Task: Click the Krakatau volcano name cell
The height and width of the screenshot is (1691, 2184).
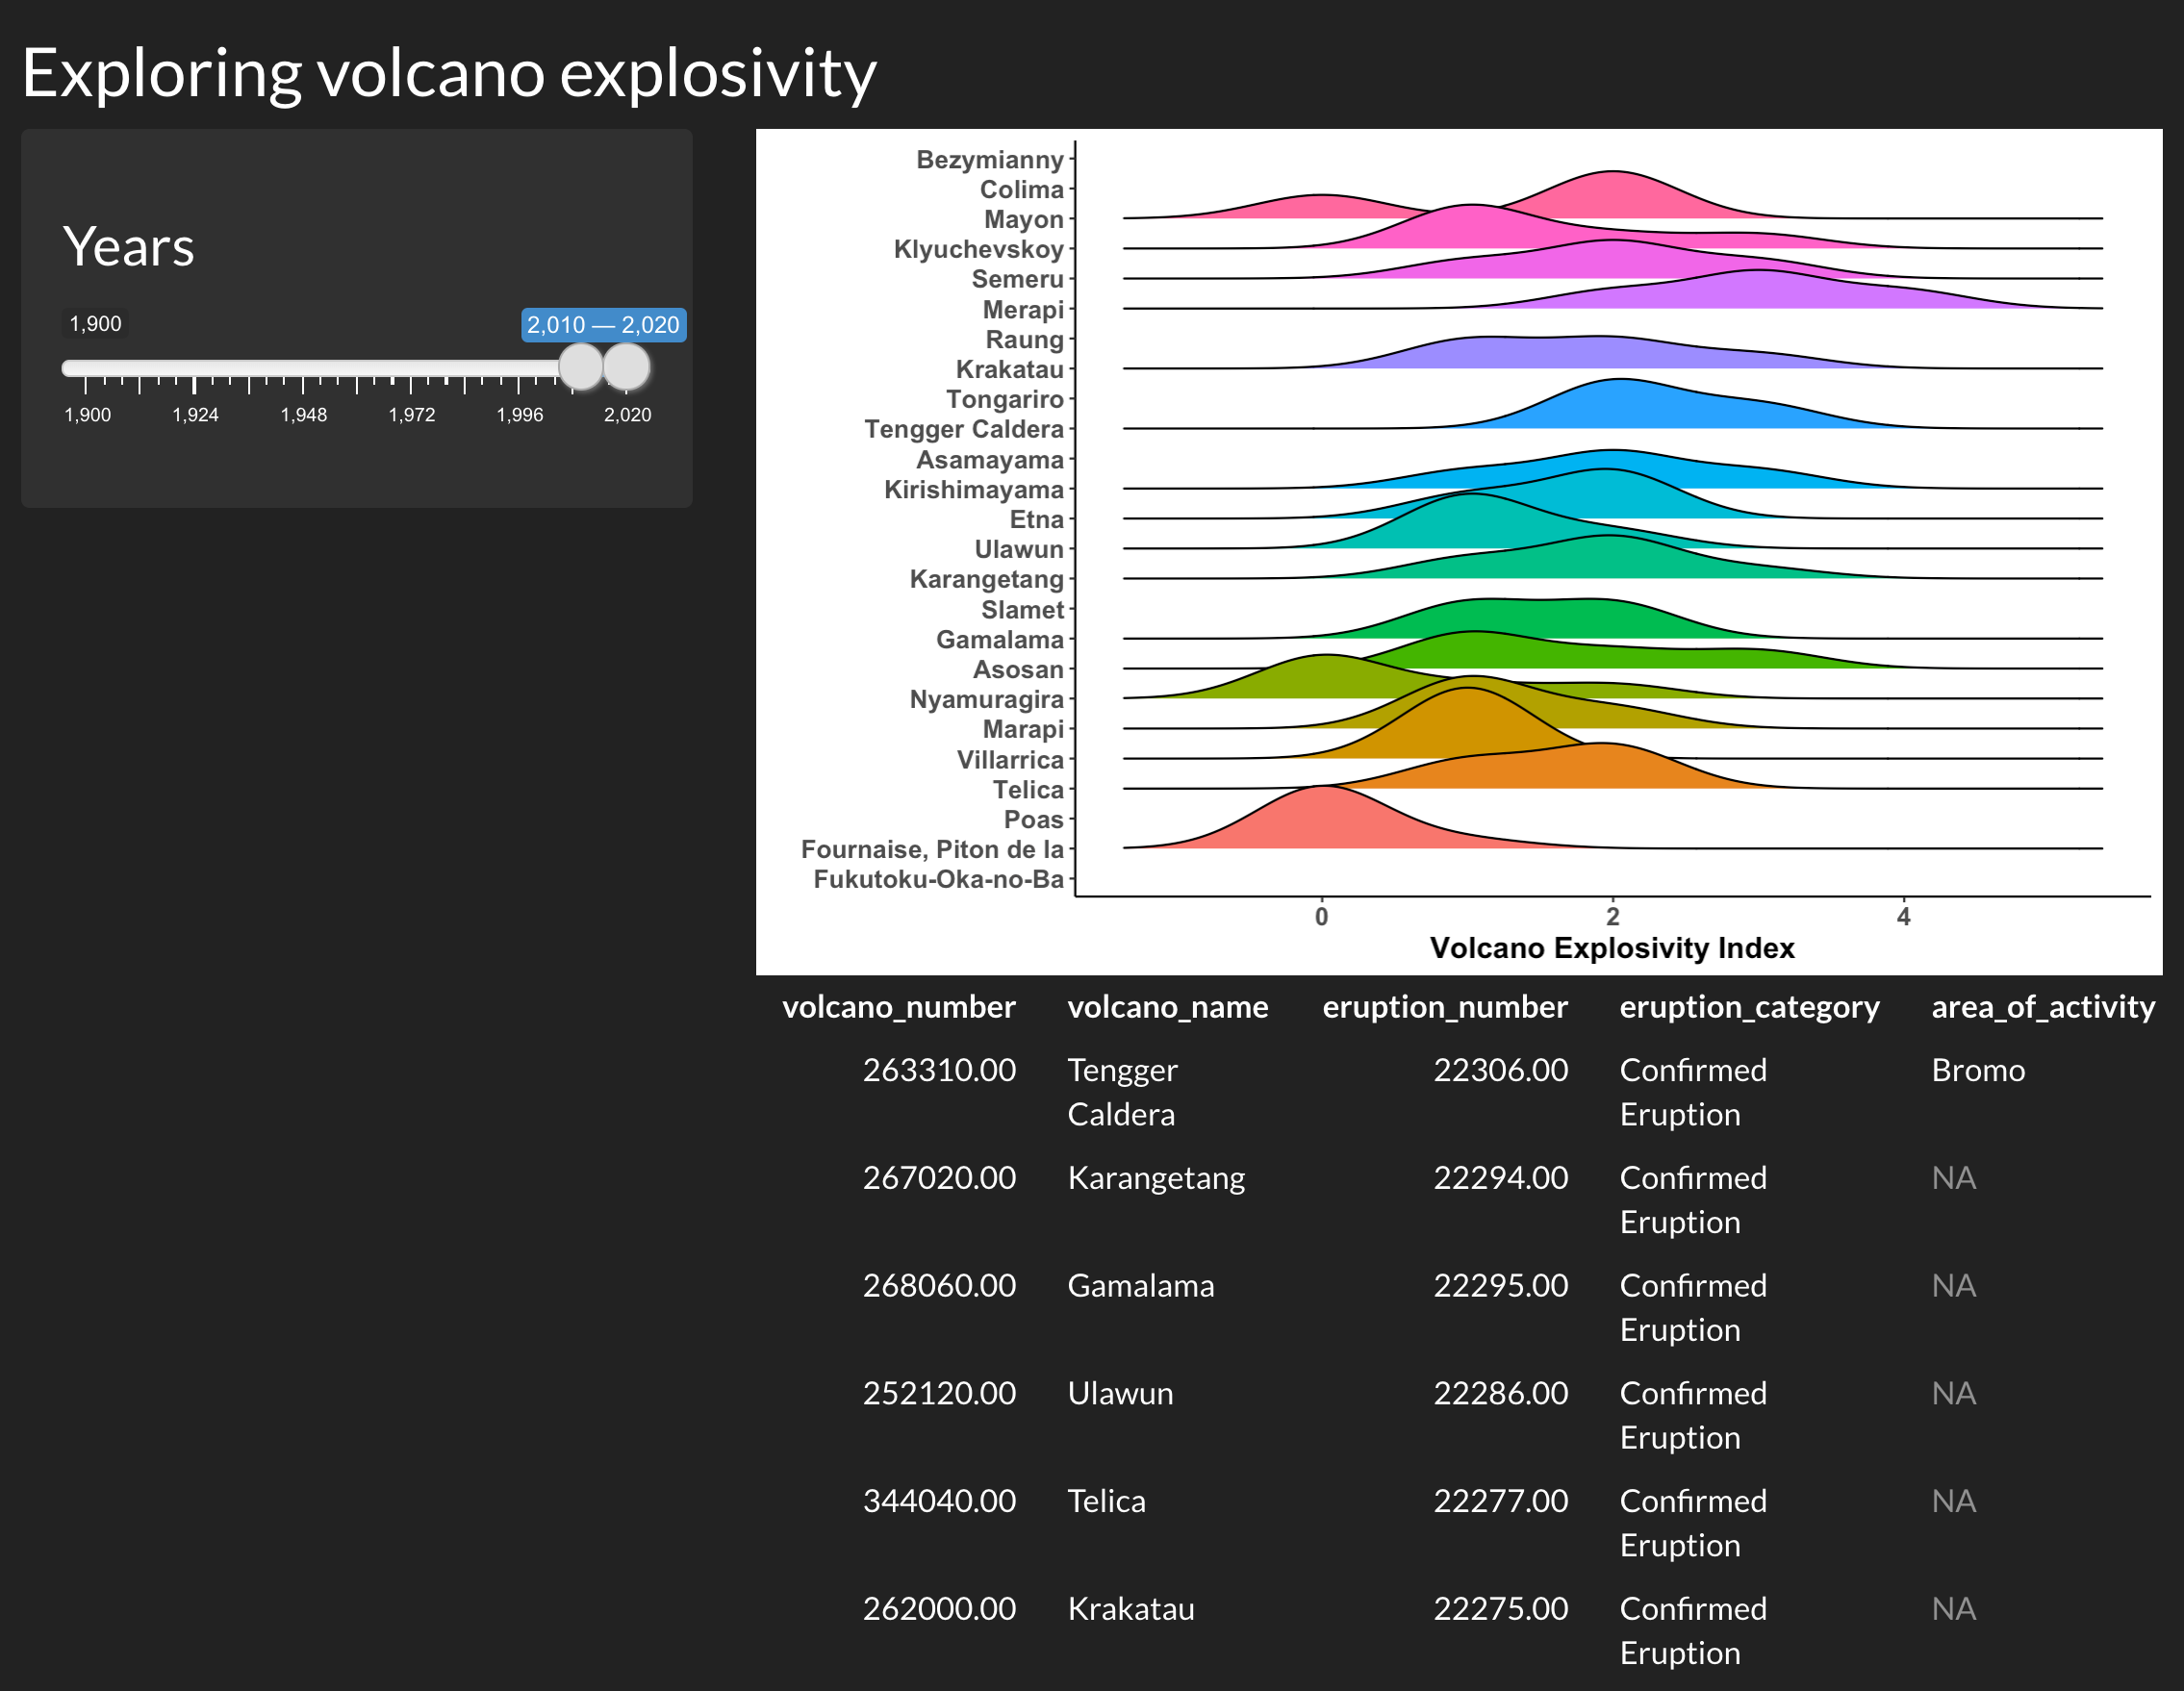Action: click(x=1130, y=1608)
